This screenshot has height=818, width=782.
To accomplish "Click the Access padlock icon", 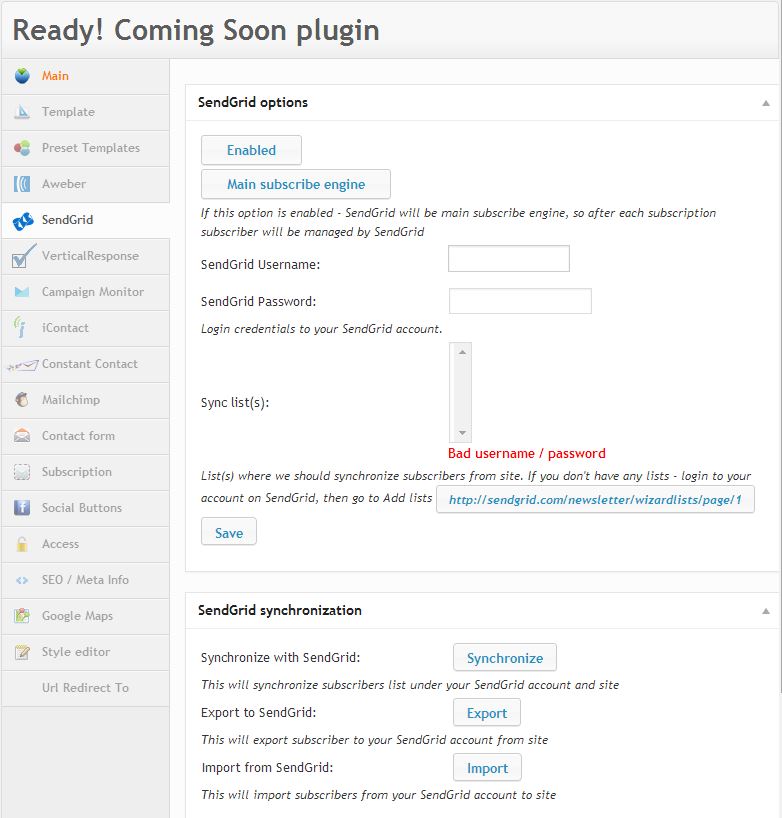I will (x=22, y=544).
